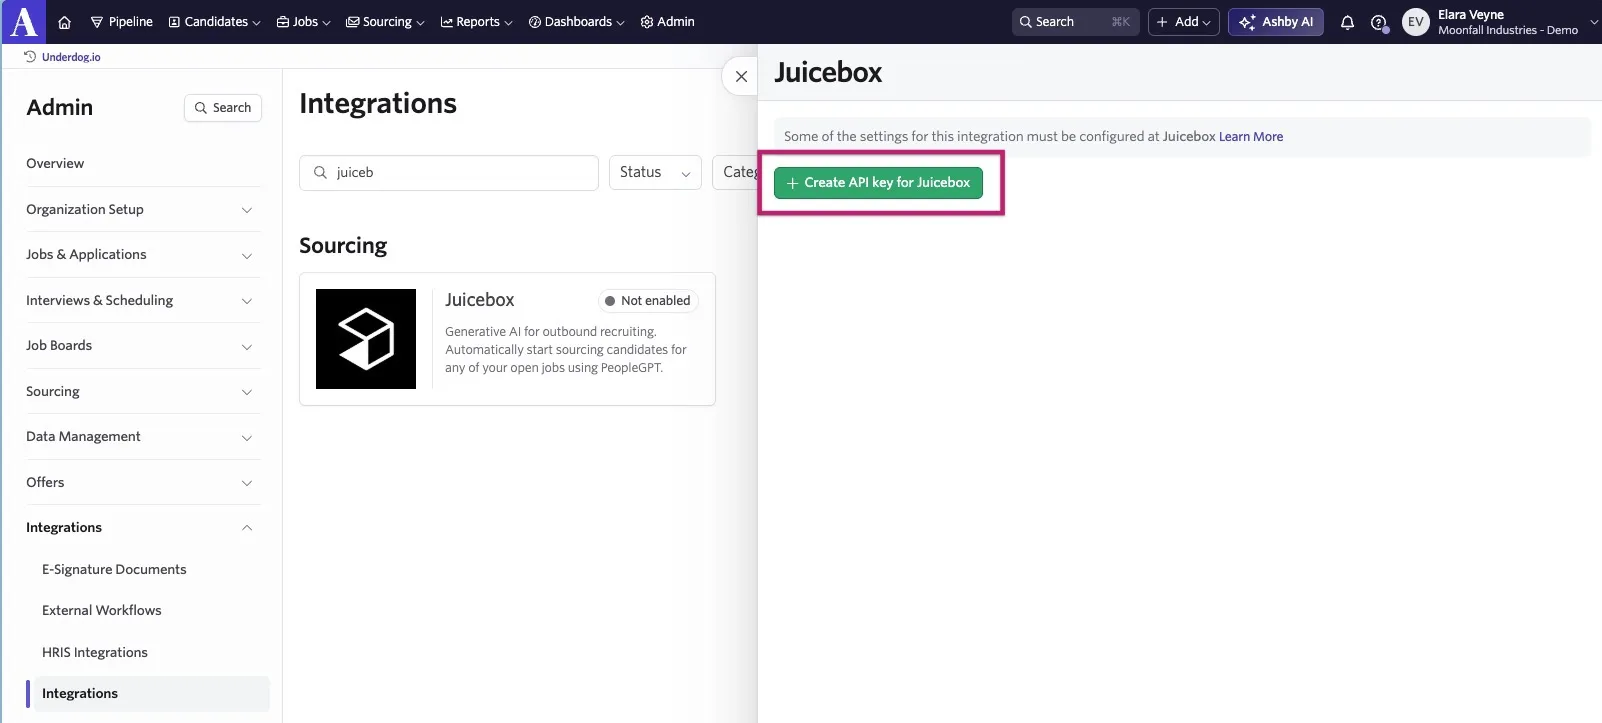Image resolution: width=1602 pixels, height=723 pixels.
Task: Click the Jobs briefcase icon
Action: pos(283,22)
